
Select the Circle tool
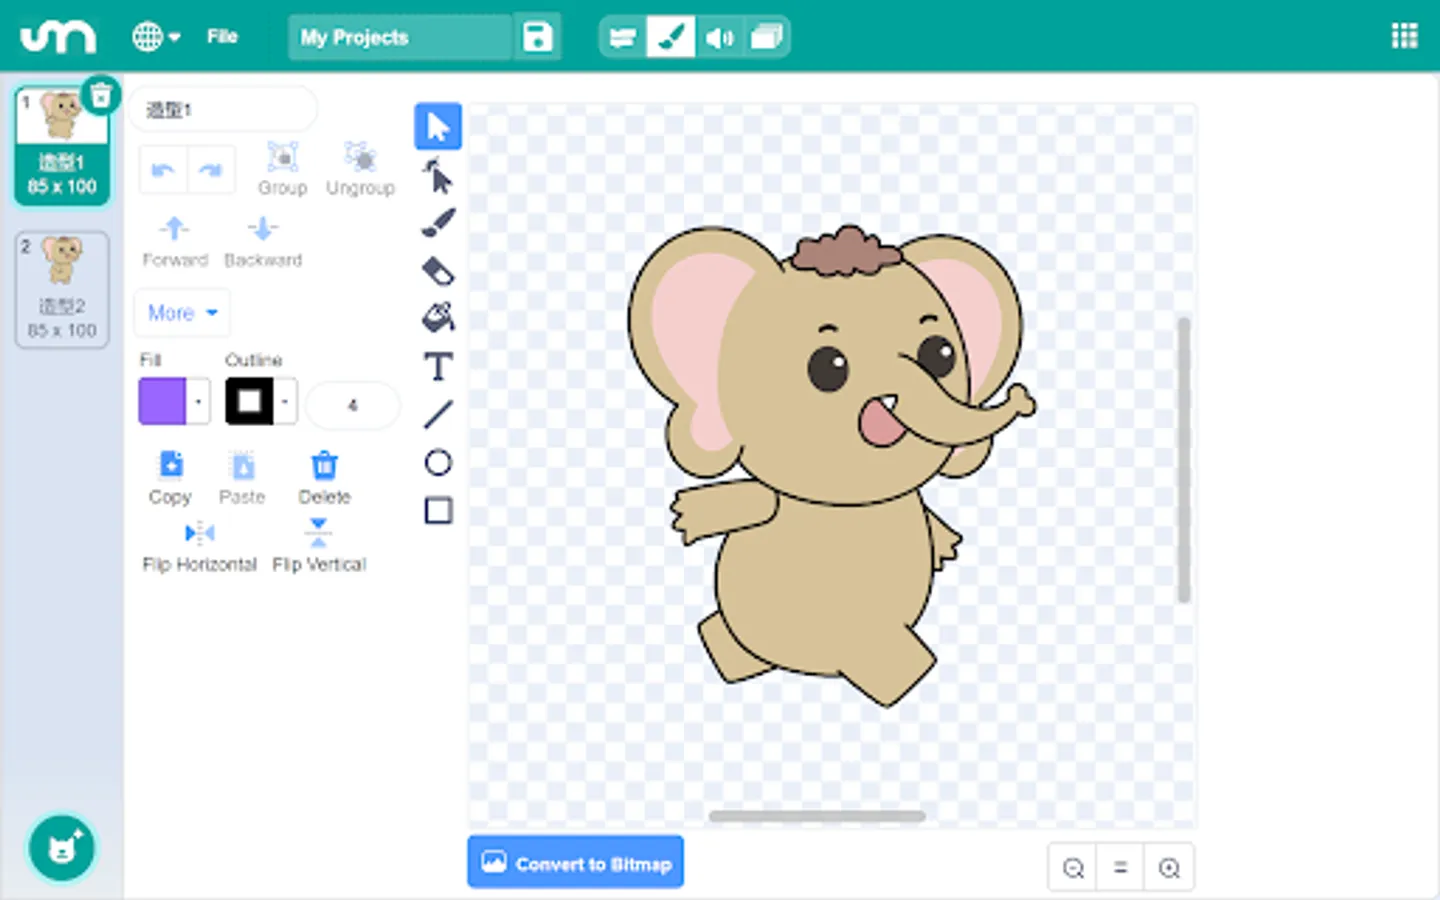point(438,462)
